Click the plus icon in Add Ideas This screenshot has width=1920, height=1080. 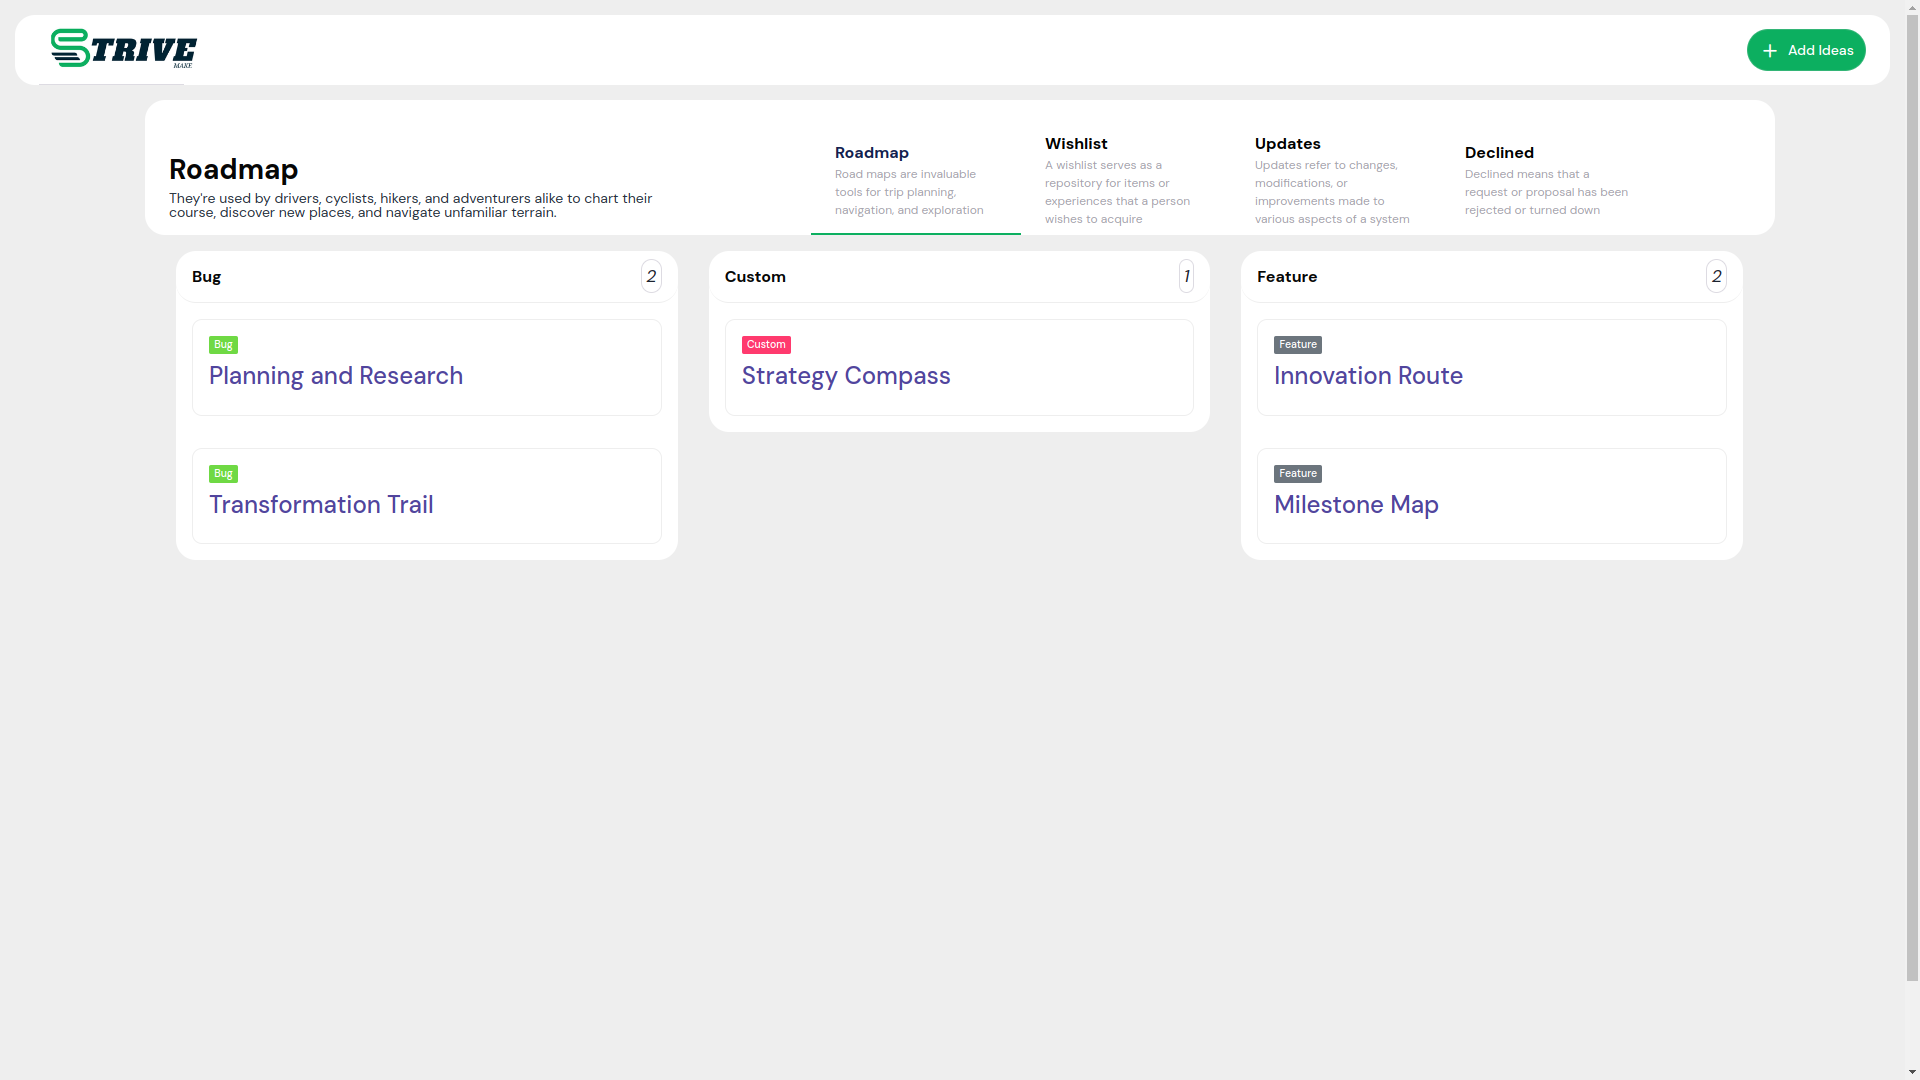(x=1770, y=51)
